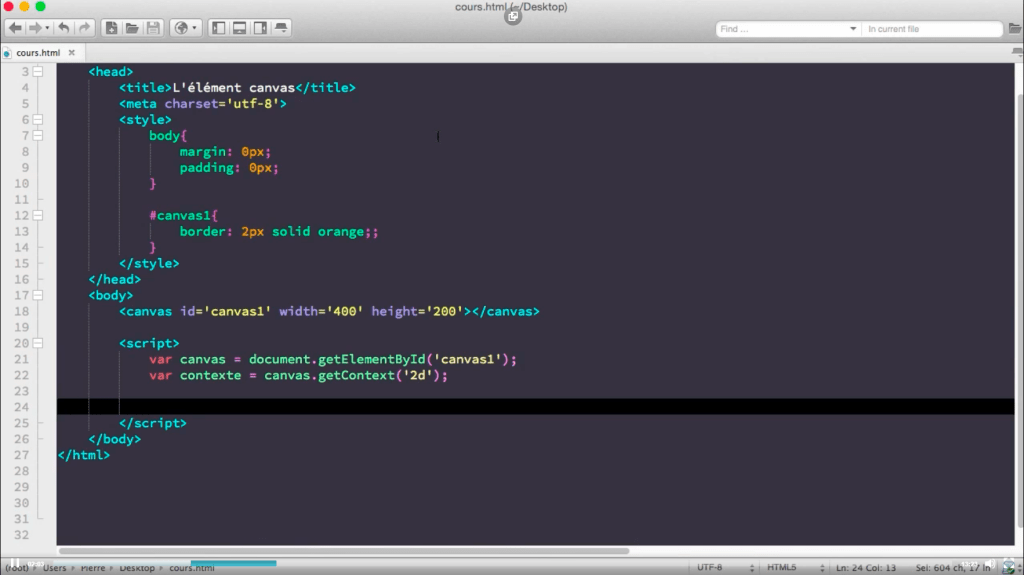The image size is (1024, 575).
Task: Collapse the #canvas1 rule on line 12
Action: pyautogui.click(x=38, y=216)
